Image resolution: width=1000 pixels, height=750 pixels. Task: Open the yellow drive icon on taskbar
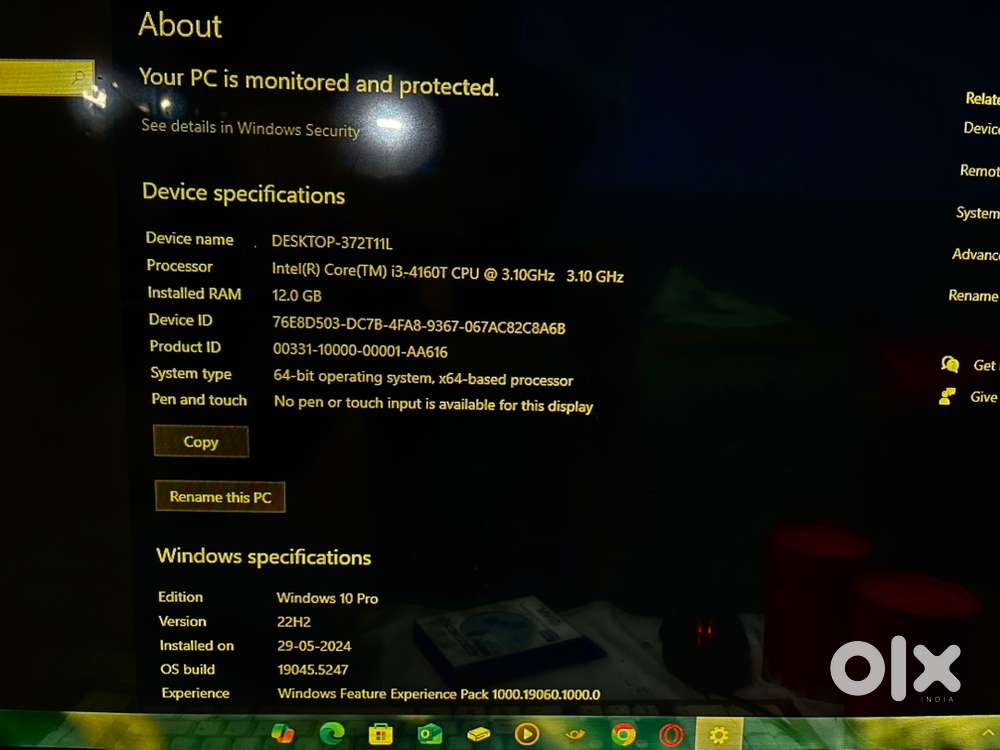coord(478,735)
